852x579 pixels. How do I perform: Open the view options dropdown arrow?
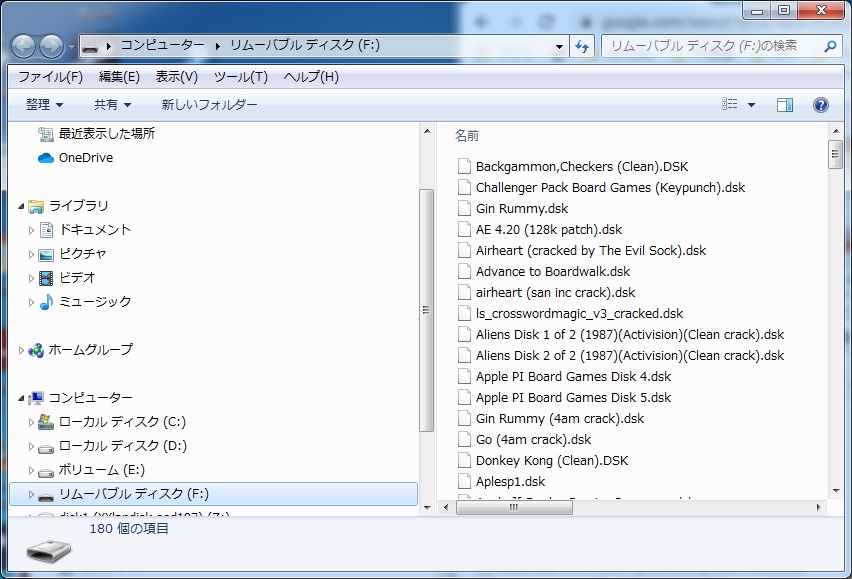point(751,104)
